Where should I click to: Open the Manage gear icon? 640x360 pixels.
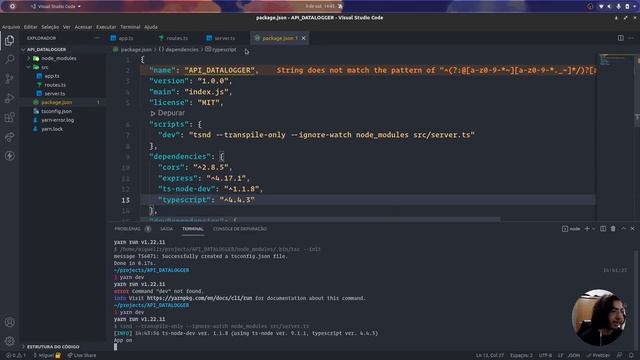(9, 341)
